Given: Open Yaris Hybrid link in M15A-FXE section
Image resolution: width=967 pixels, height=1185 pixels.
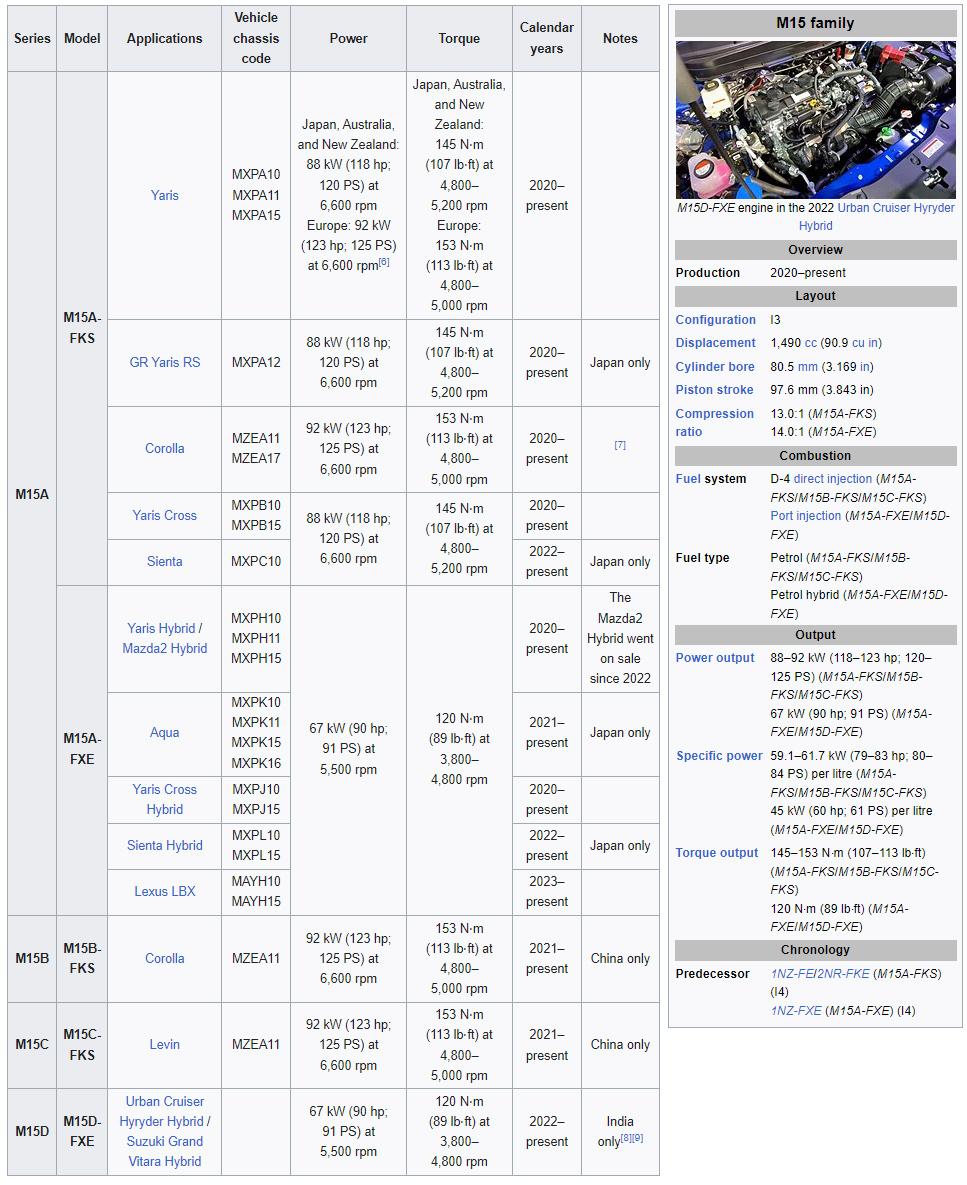Looking at the screenshot, I should pos(161,628).
